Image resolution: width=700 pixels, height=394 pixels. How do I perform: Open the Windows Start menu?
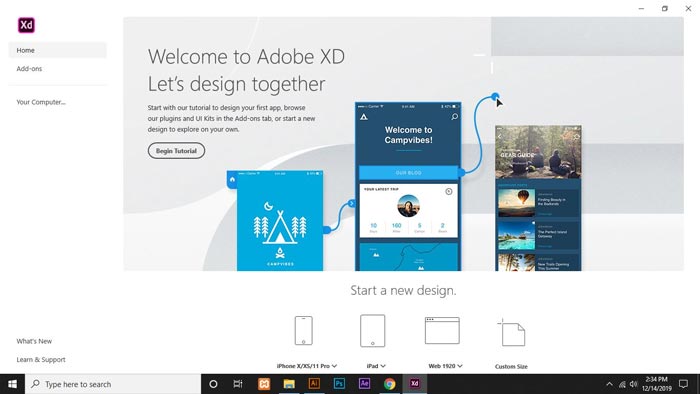pos(12,384)
